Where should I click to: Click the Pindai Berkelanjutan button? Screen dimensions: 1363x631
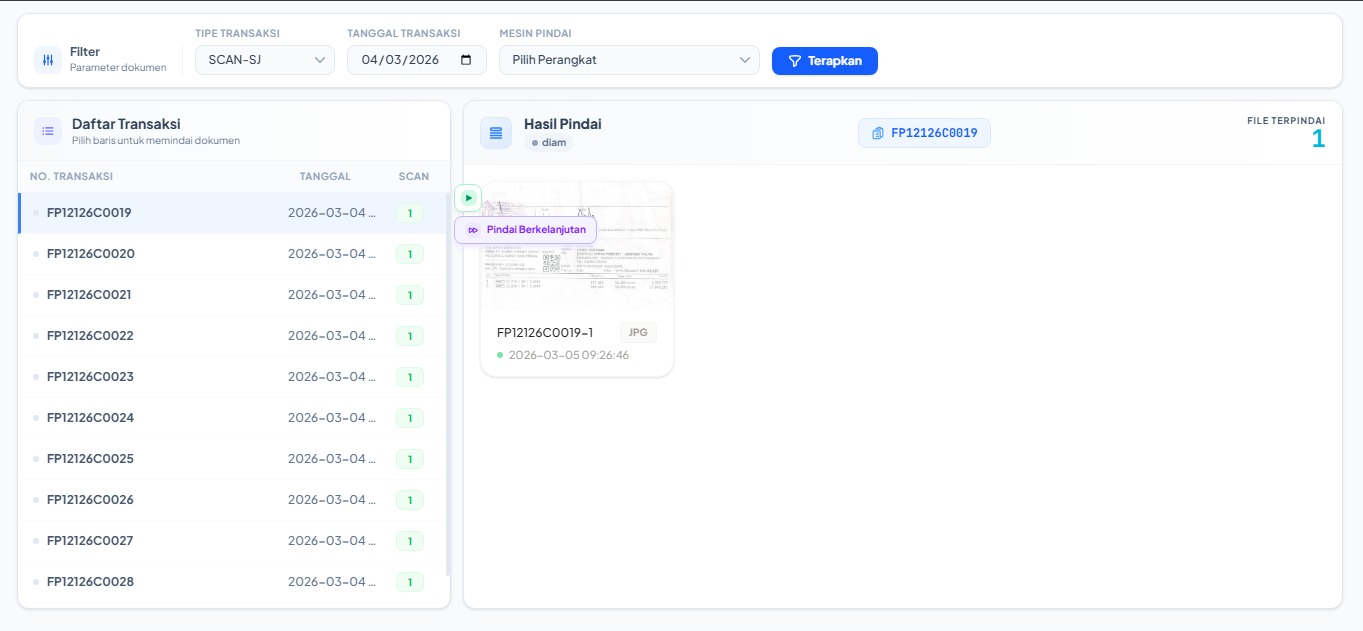526,230
